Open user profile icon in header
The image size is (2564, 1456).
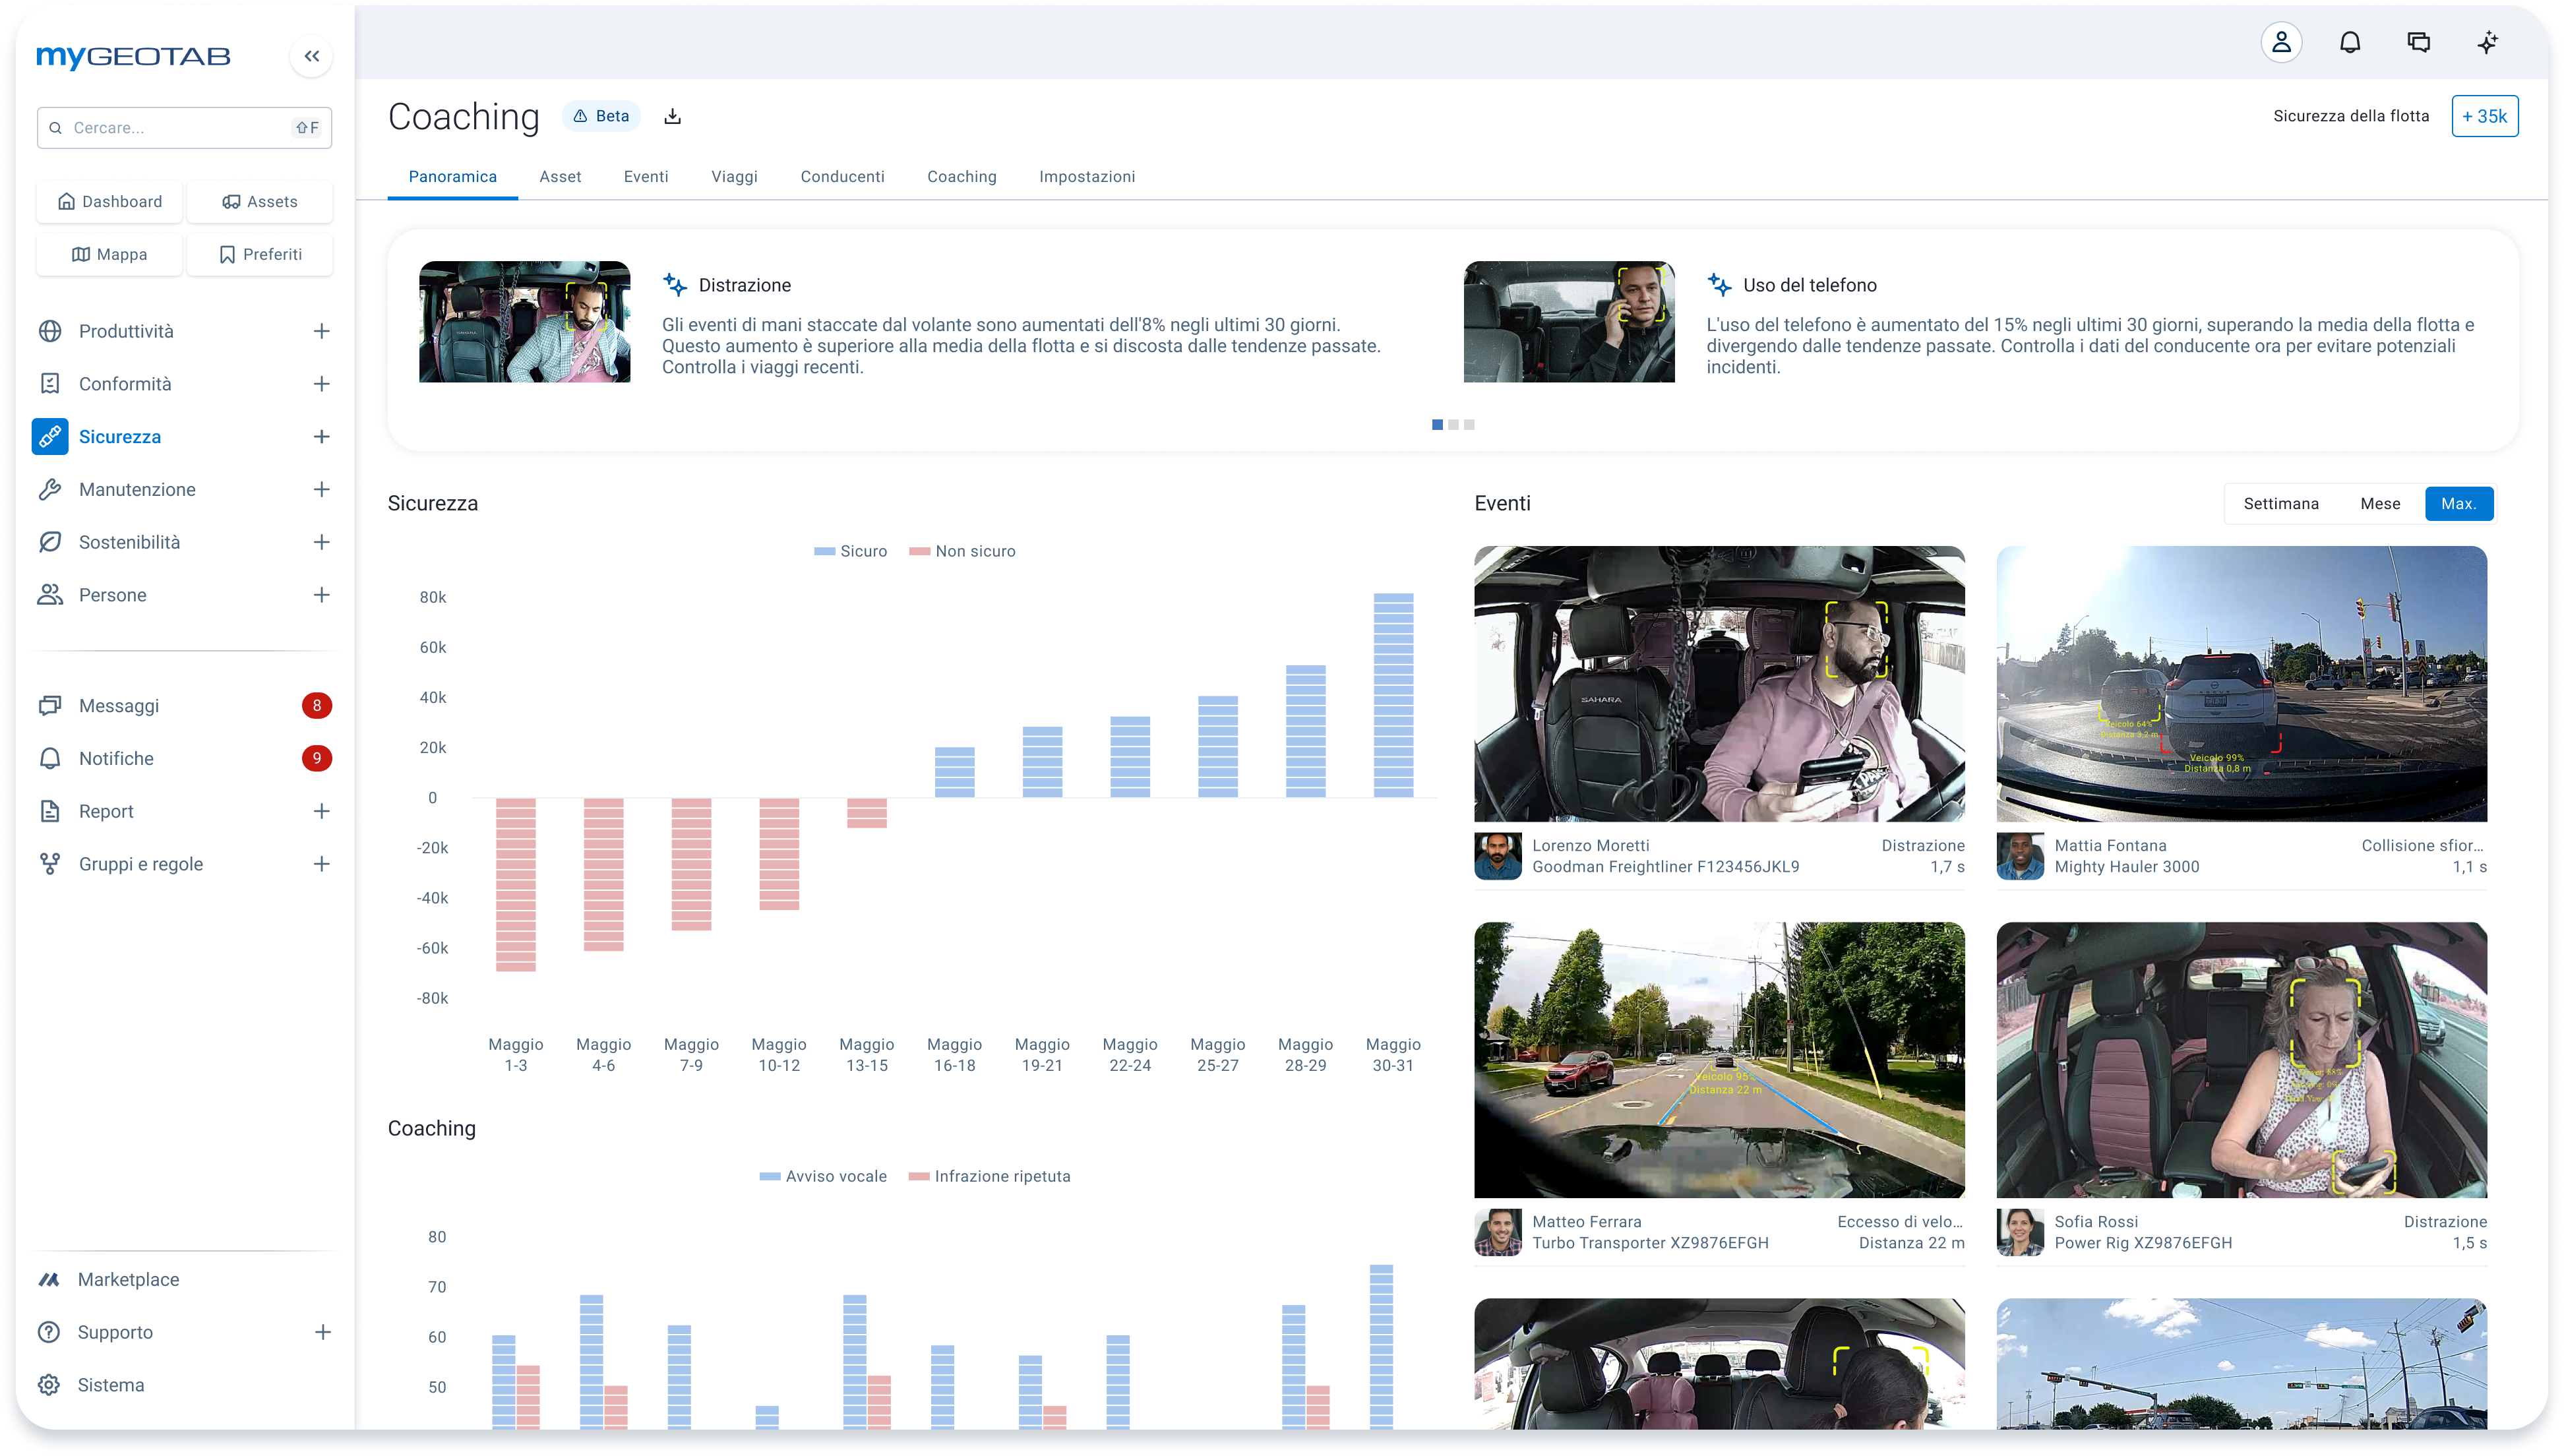pos(2281,42)
